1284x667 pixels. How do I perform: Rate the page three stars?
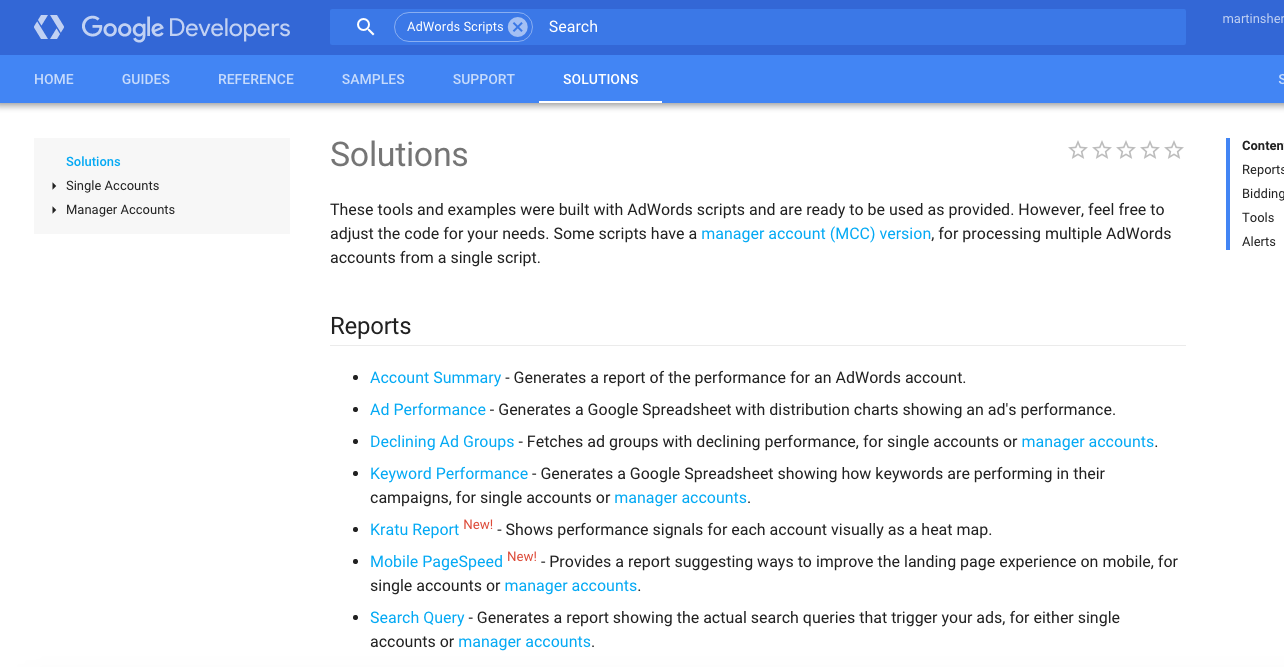tap(1126, 150)
